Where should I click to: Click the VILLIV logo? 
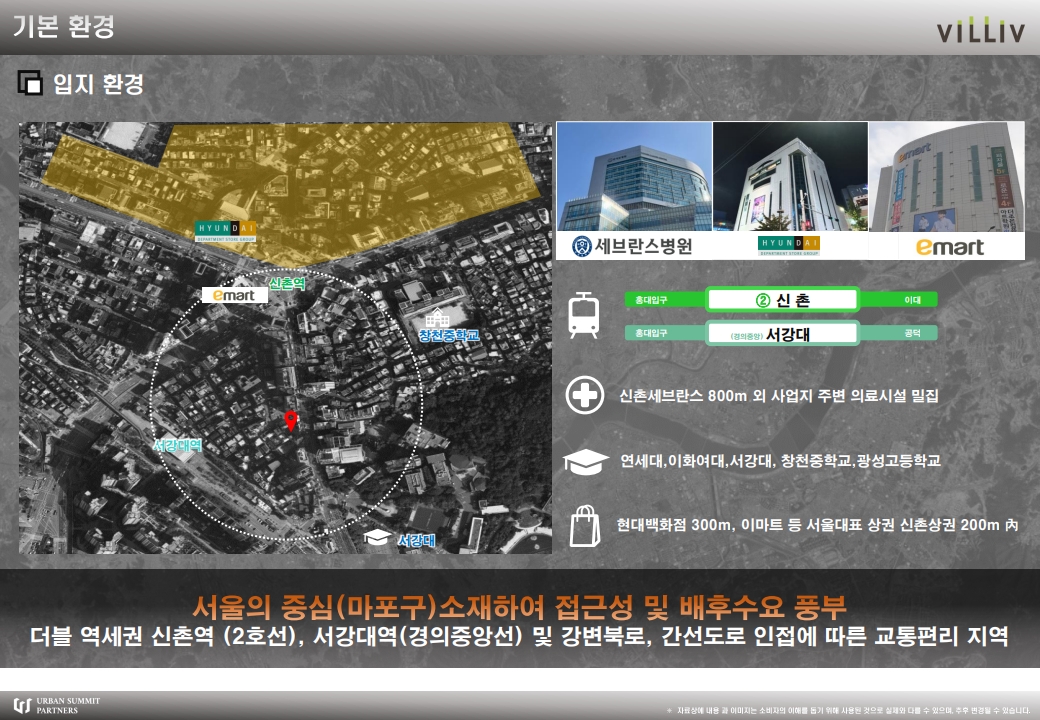point(981,30)
